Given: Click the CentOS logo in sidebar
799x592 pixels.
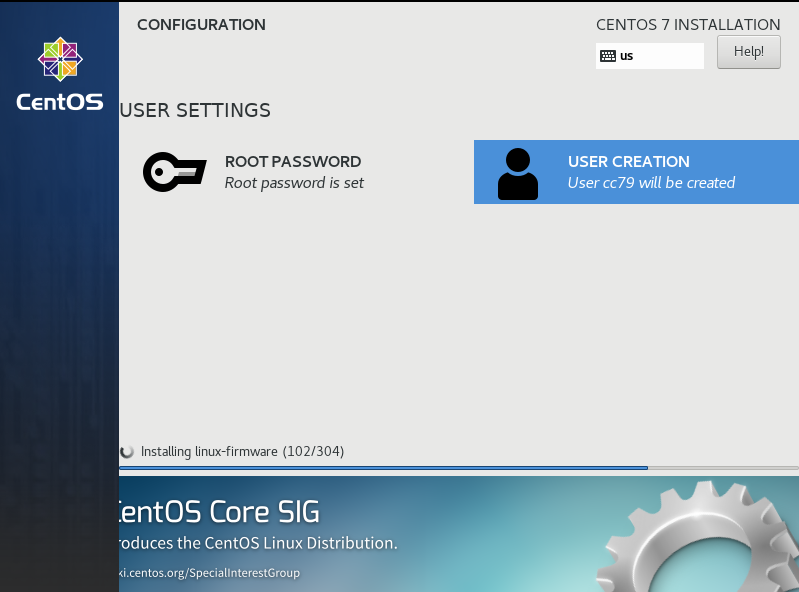Looking at the screenshot, I should click(x=60, y=74).
